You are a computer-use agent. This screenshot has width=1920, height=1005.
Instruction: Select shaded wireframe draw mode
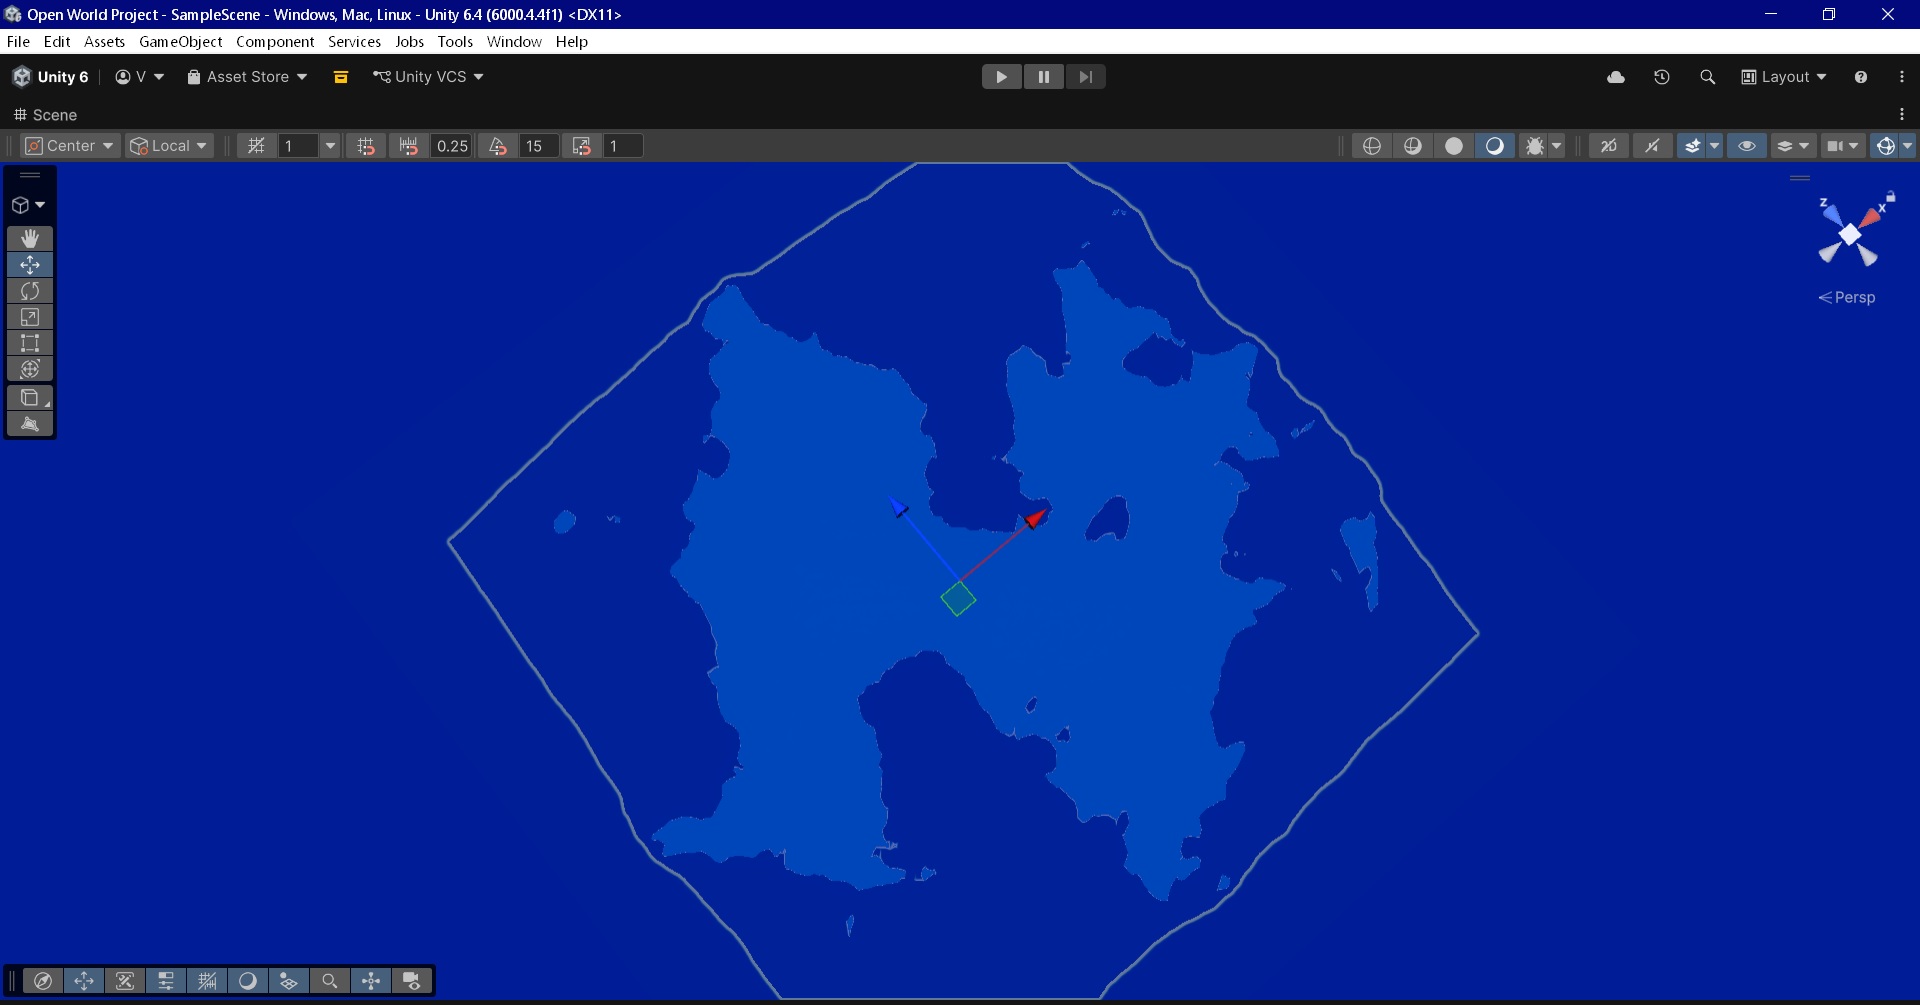coord(1413,146)
